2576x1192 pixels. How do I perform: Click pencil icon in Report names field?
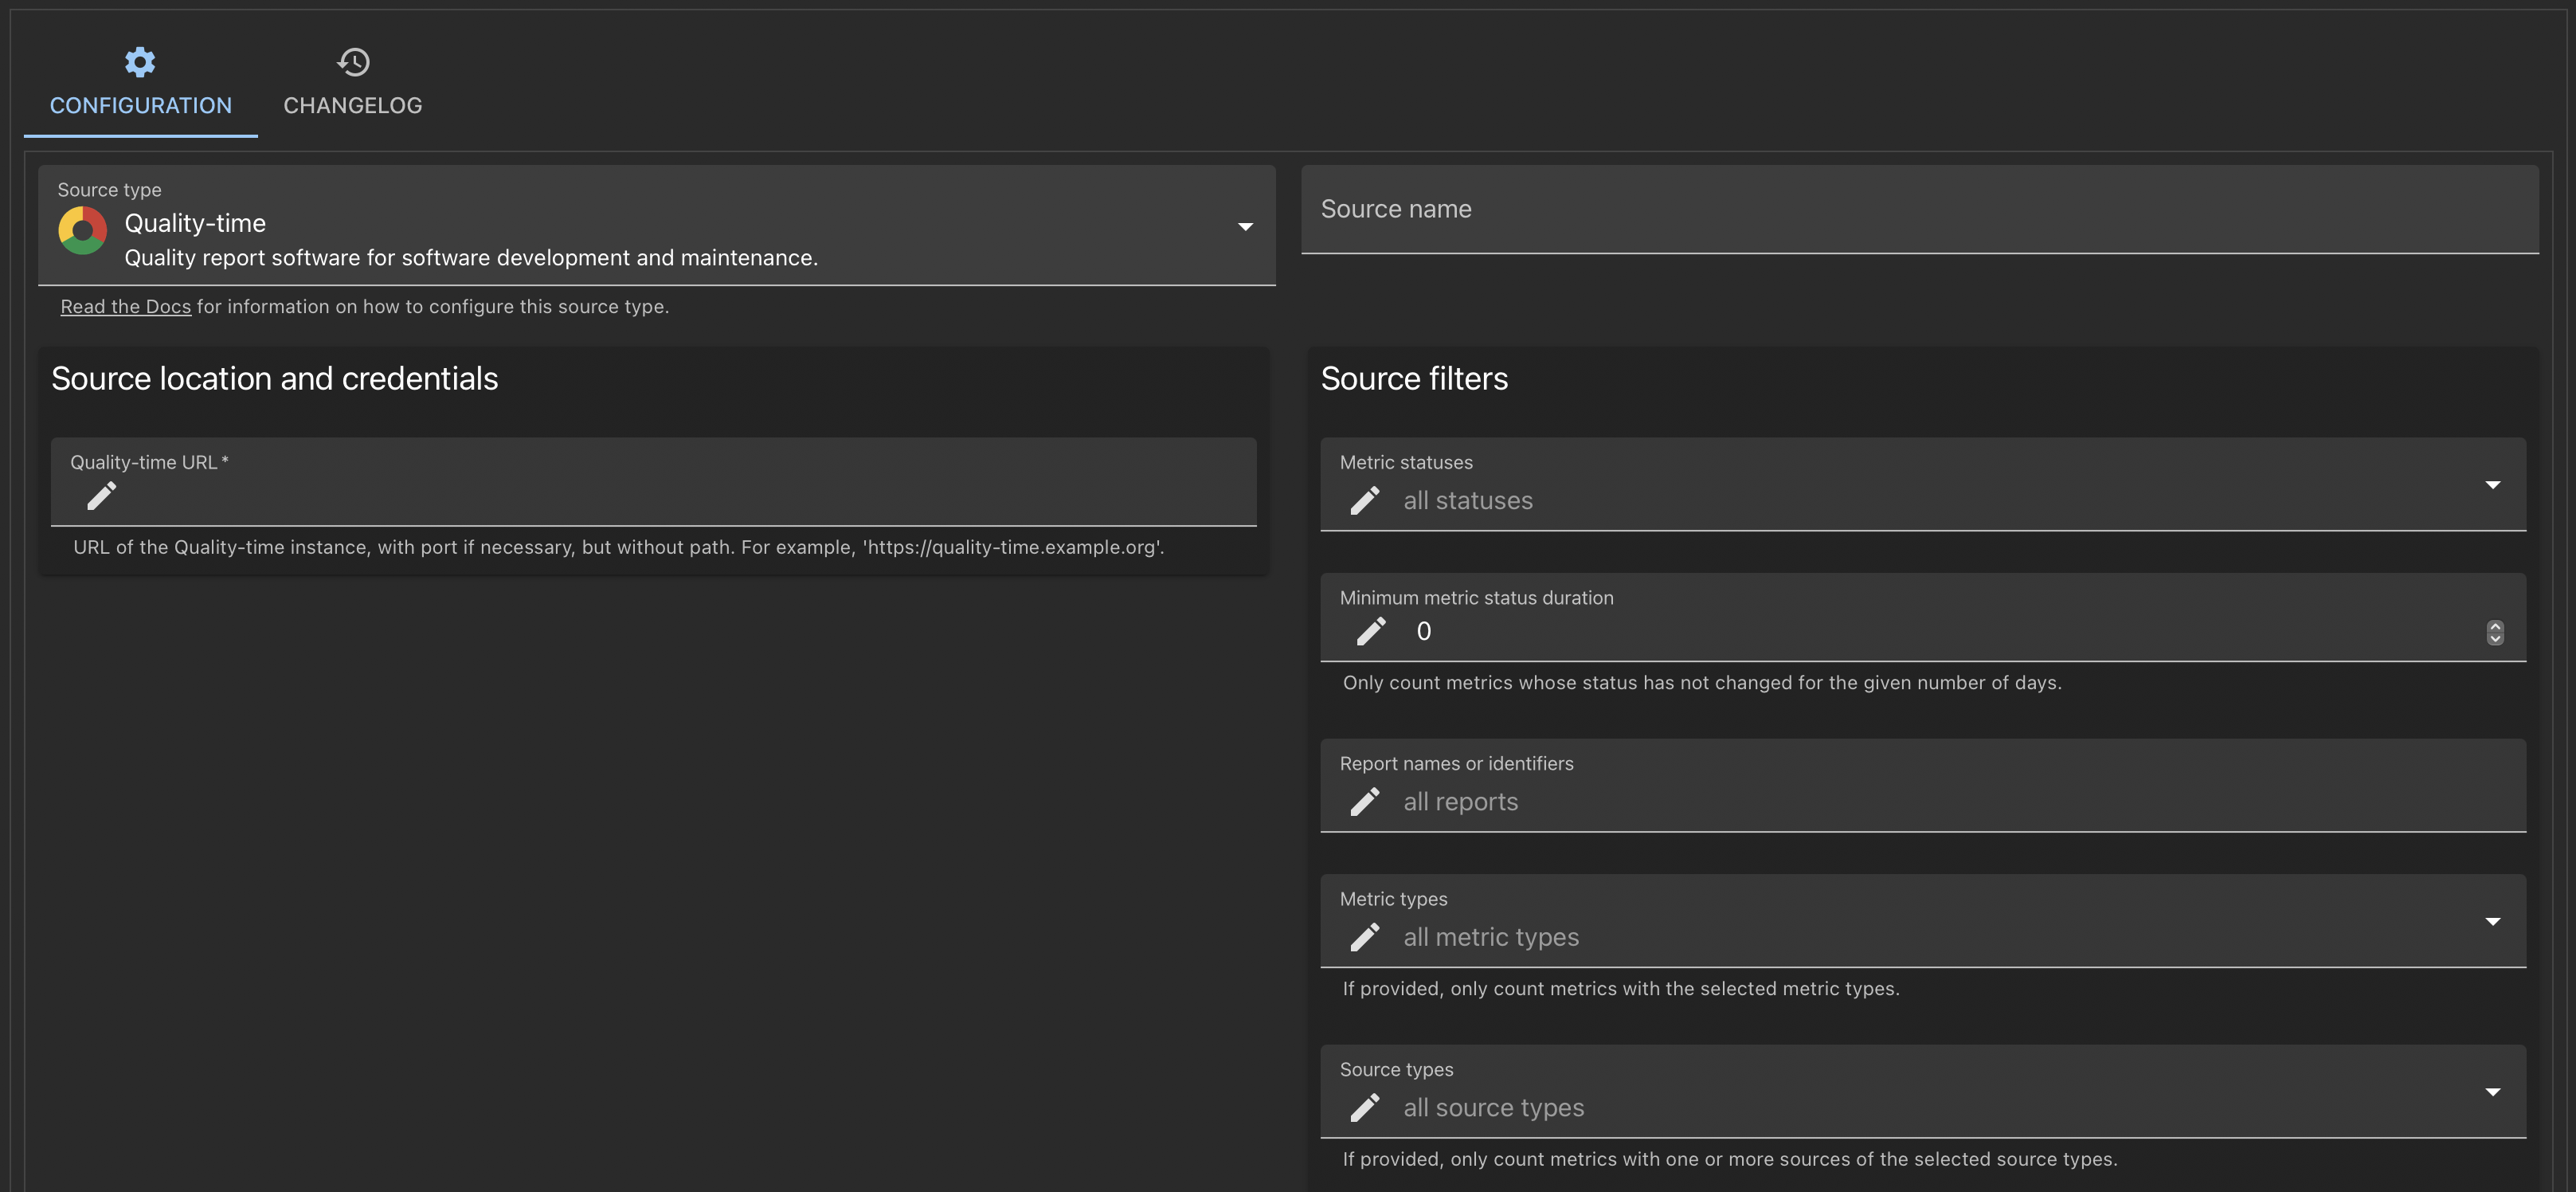click(1365, 801)
